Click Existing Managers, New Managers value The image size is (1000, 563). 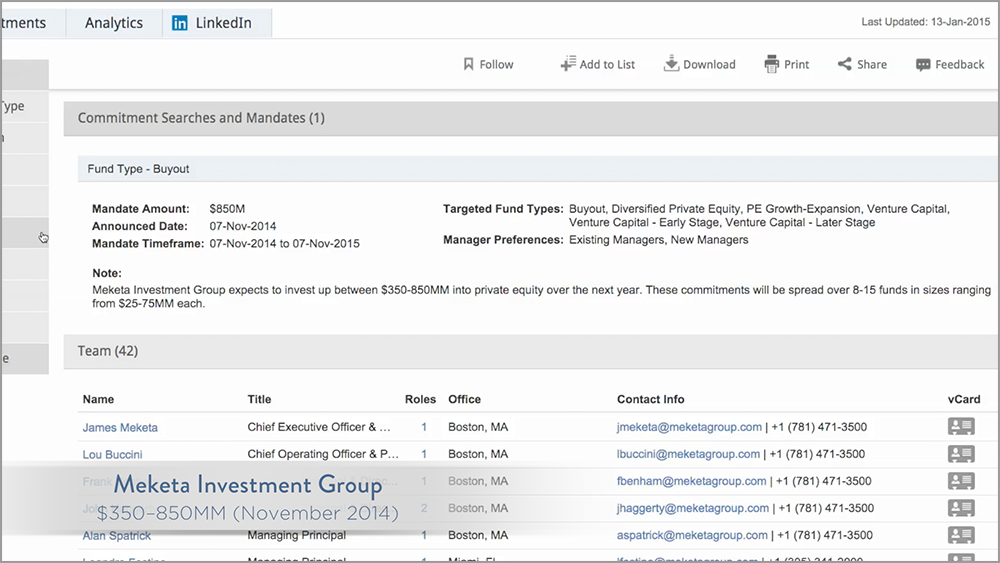coord(659,240)
